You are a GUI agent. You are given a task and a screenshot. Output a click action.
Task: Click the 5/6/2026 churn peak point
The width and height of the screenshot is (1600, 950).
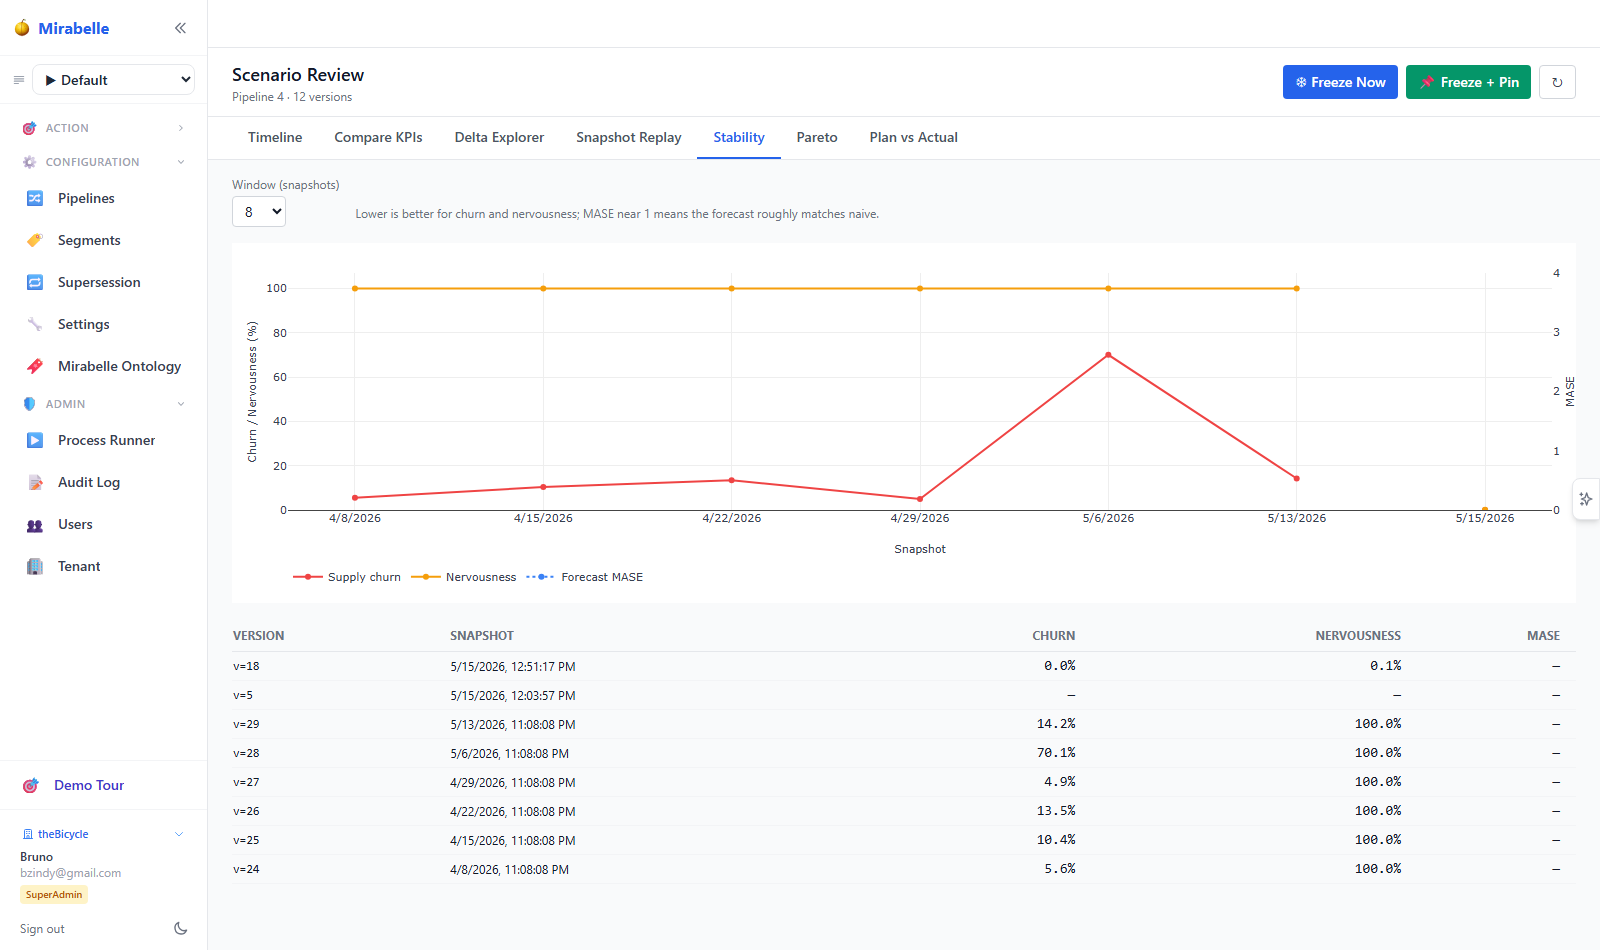pos(1108,355)
